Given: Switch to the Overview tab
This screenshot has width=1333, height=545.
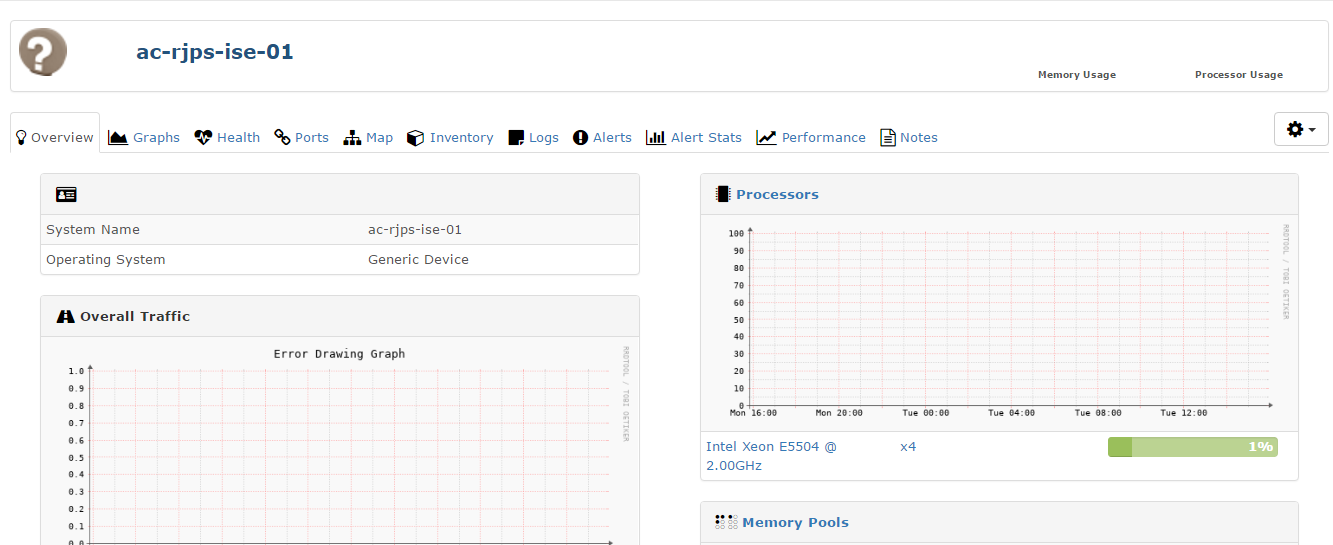Looking at the screenshot, I should [x=55, y=137].
